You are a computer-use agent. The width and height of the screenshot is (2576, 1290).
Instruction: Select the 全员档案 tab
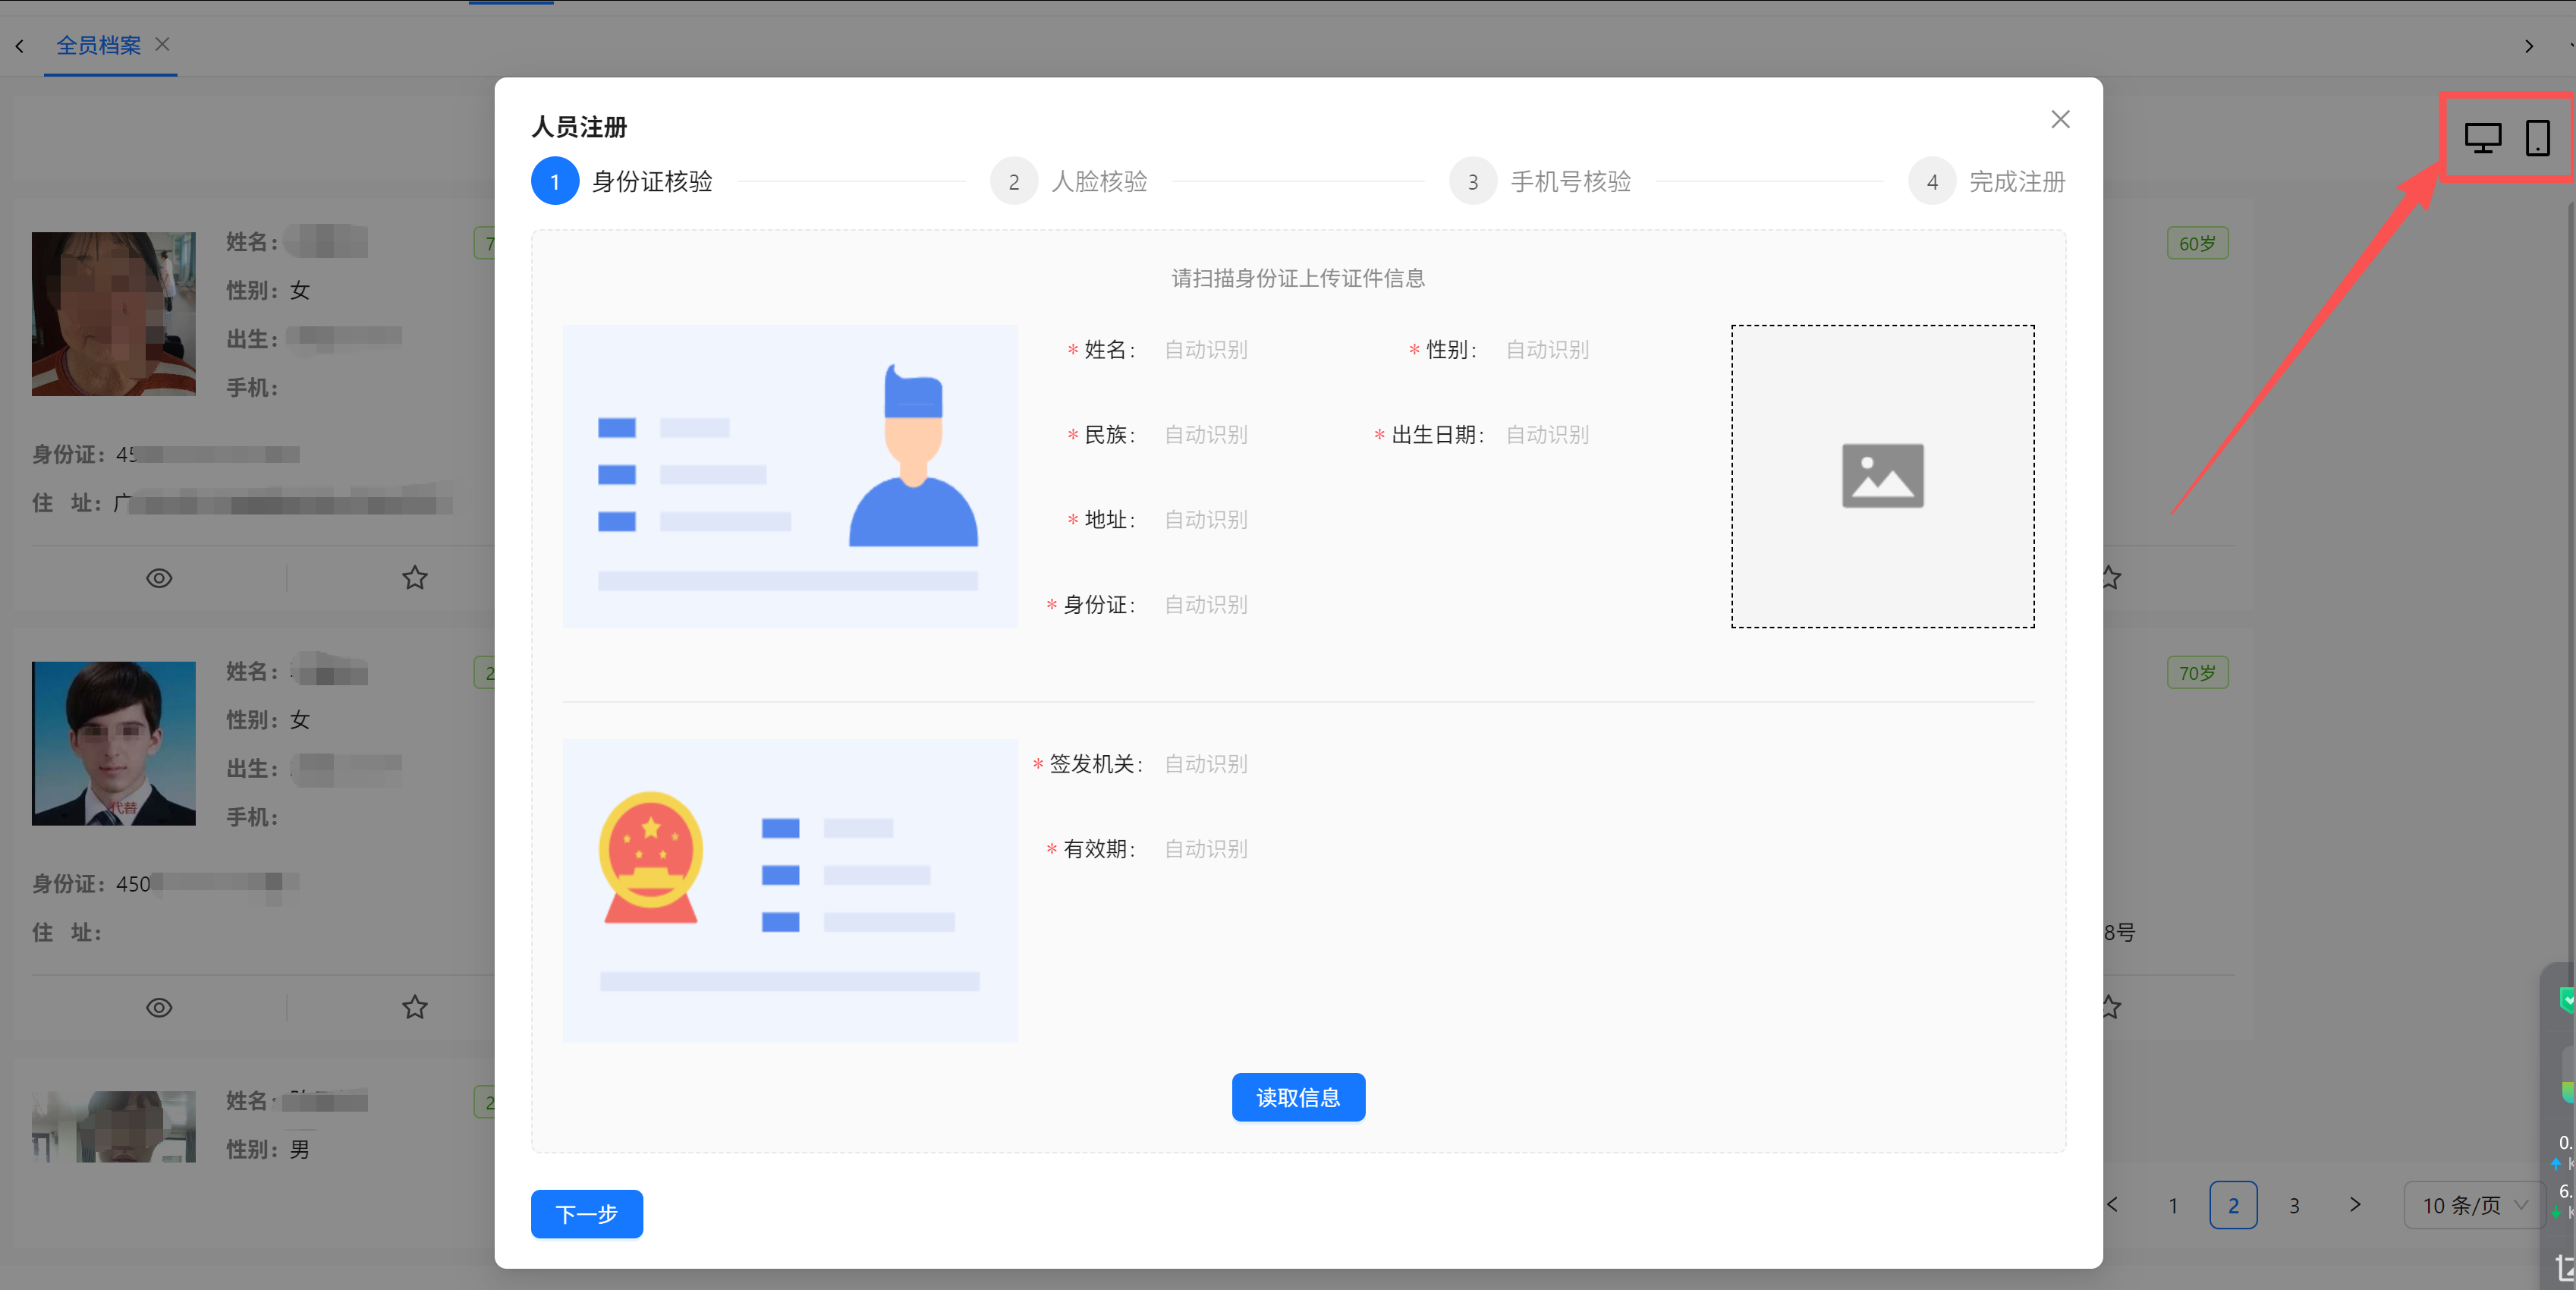click(x=98, y=45)
